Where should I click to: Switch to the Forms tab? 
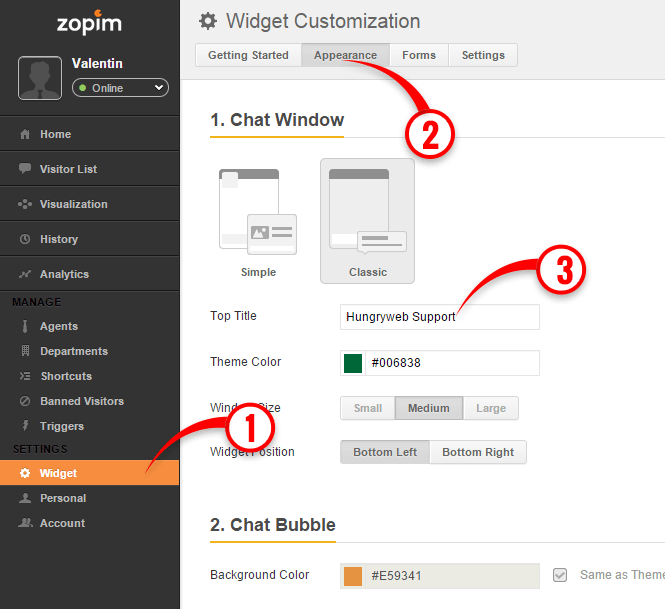click(x=419, y=55)
